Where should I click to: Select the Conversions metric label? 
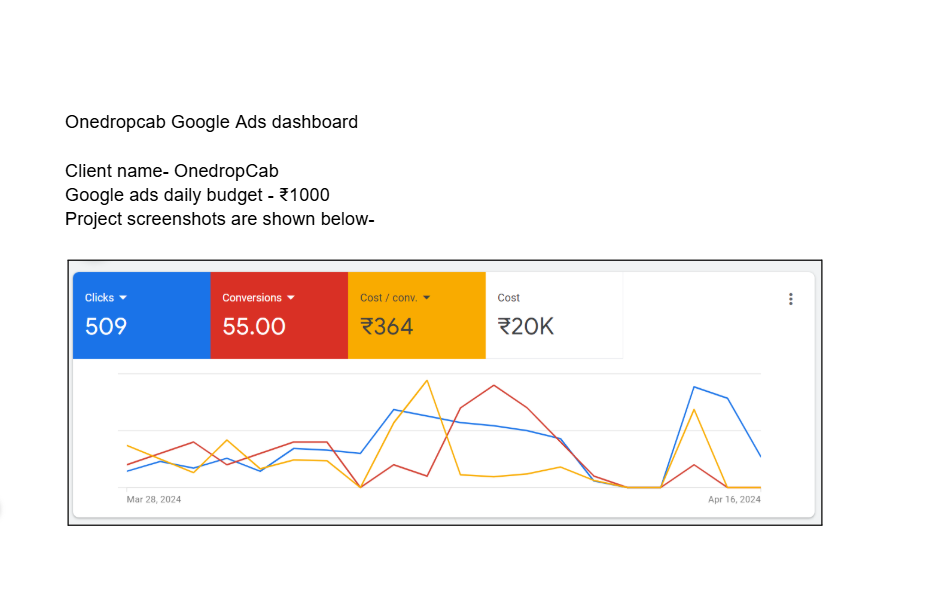point(252,297)
